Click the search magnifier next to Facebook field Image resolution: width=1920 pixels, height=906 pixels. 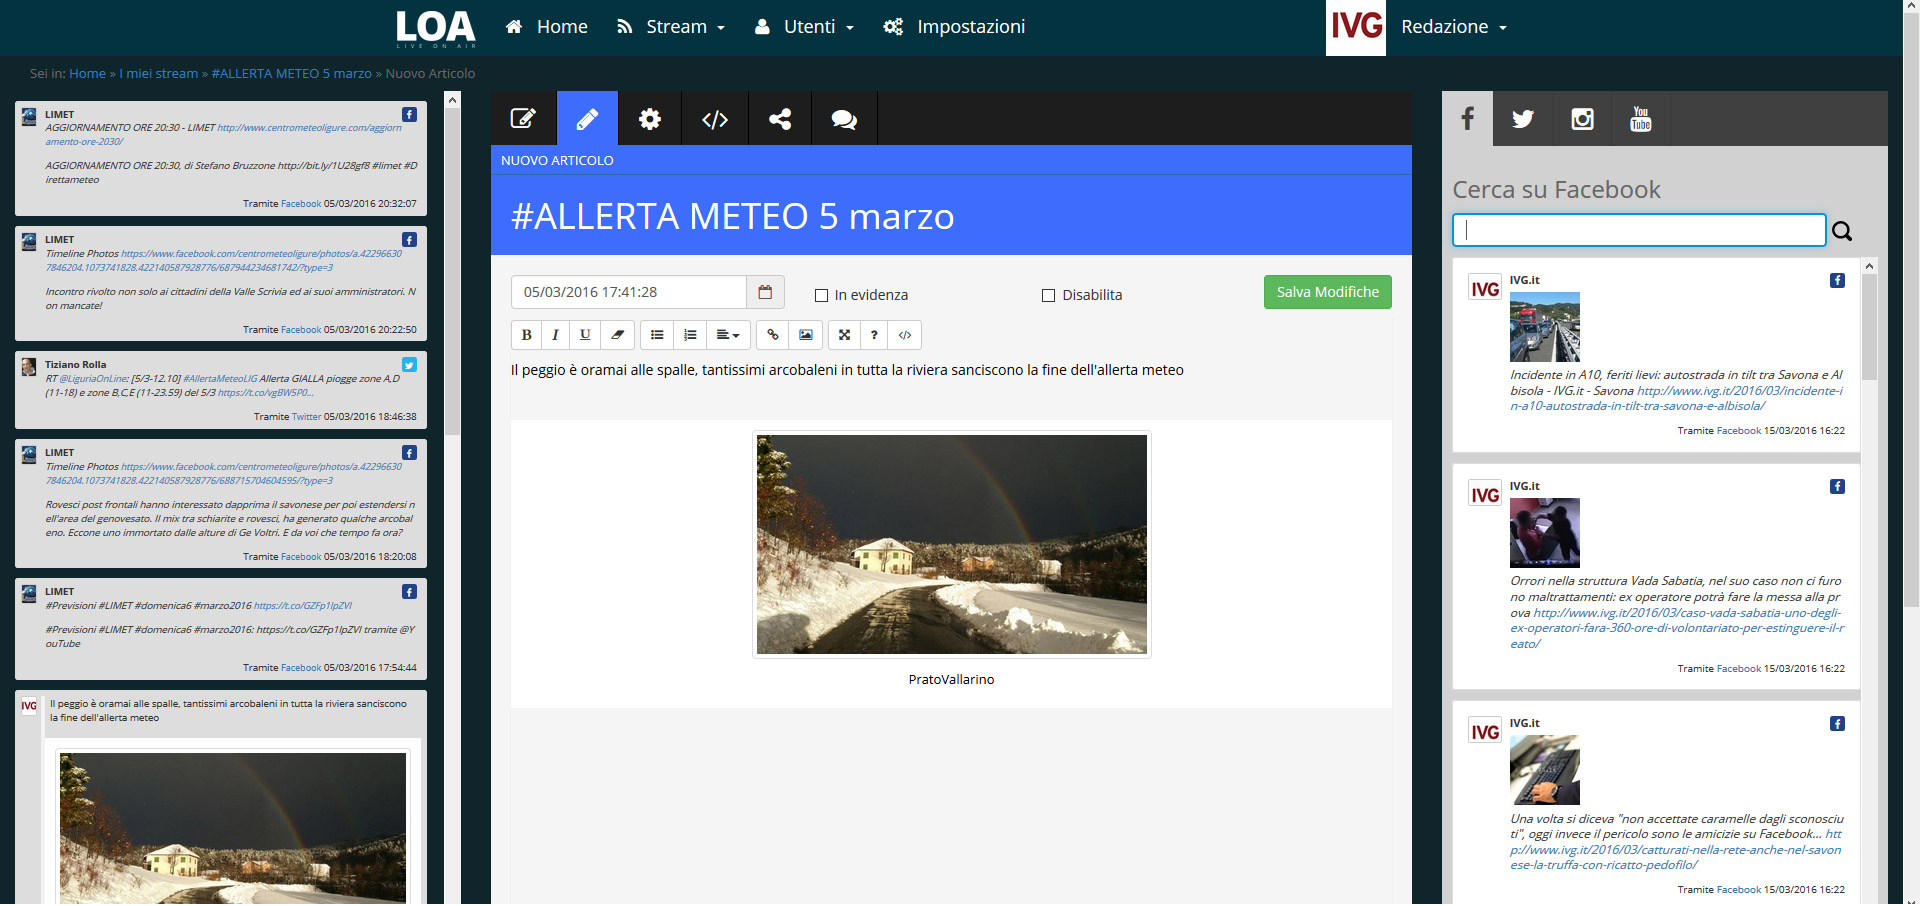pos(1842,231)
